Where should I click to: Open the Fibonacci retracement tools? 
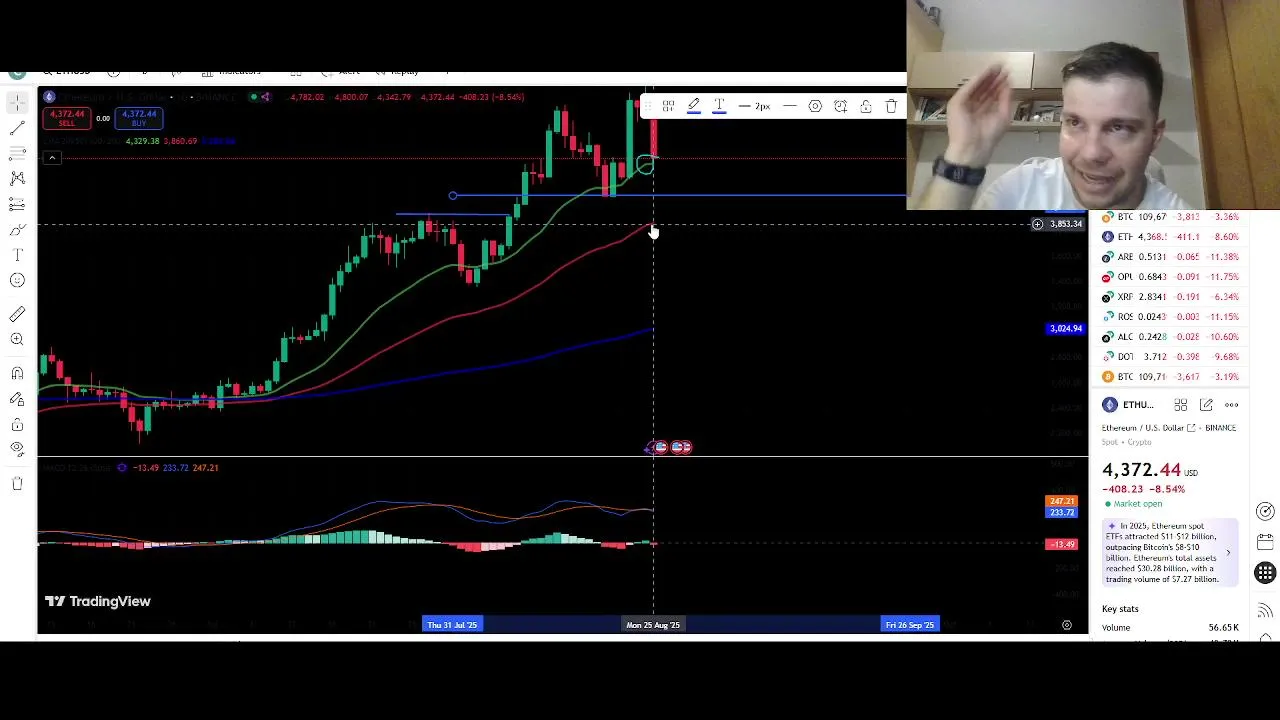coord(17,153)
